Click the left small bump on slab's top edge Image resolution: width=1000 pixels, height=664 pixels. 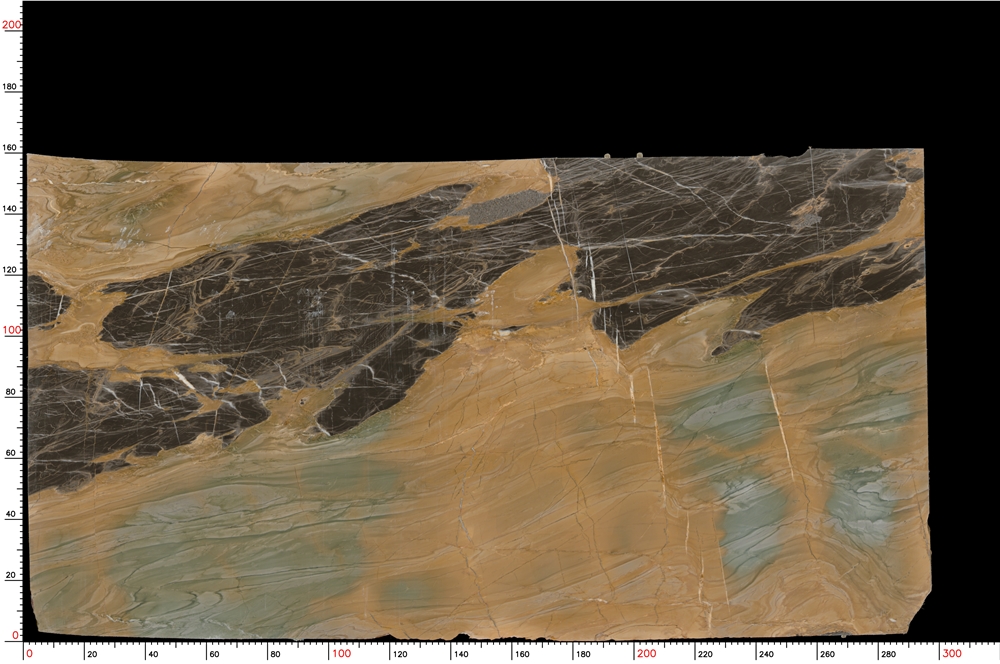[607, 155]
